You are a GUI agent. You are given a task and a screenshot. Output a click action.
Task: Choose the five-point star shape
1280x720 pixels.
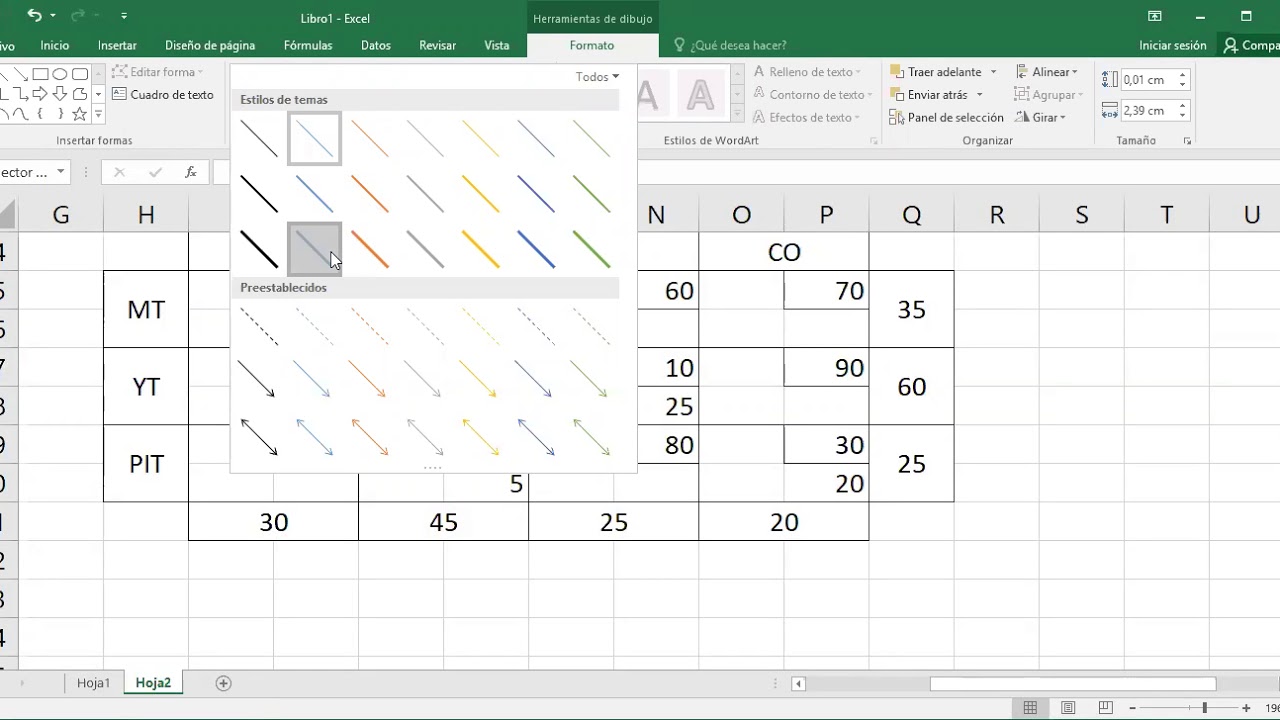click(79, 114)
